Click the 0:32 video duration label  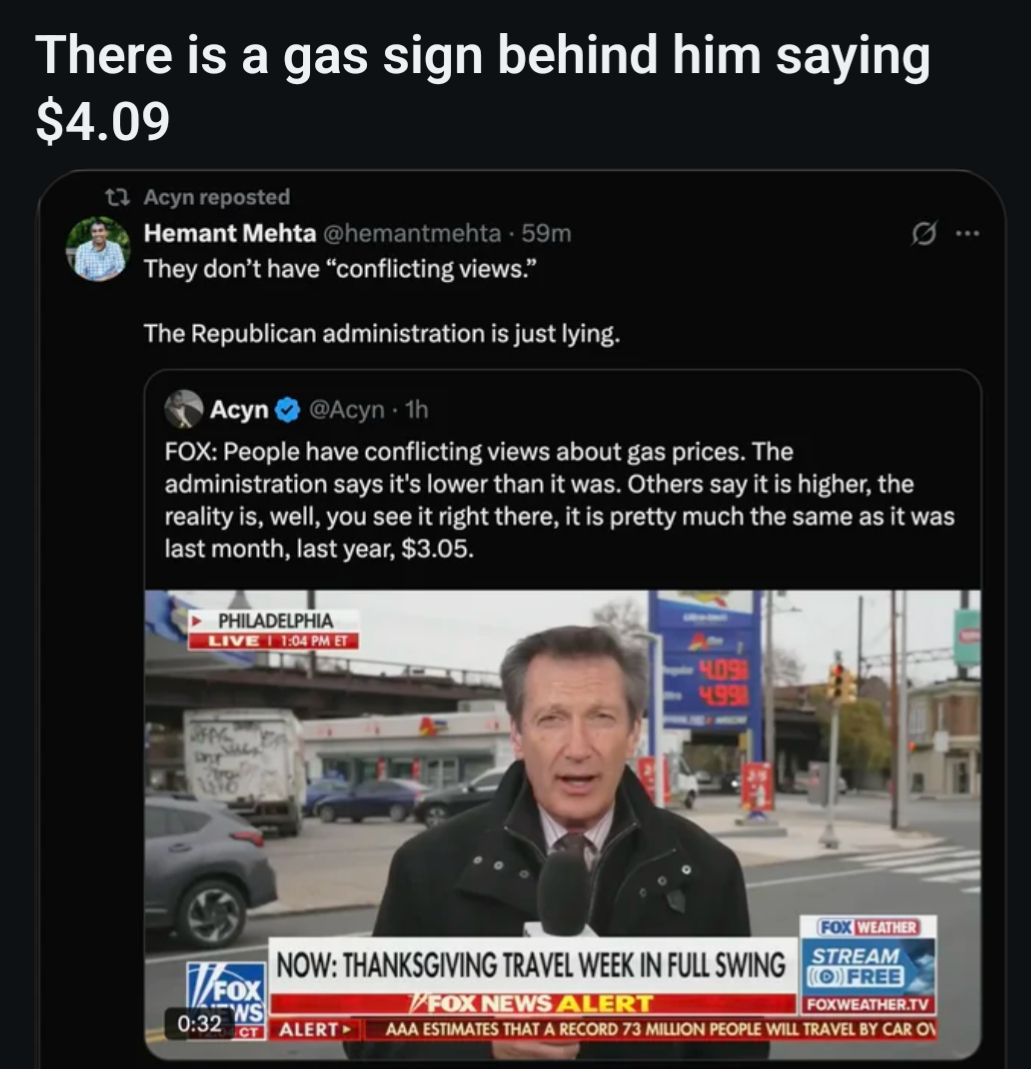tap(199, 1023)
